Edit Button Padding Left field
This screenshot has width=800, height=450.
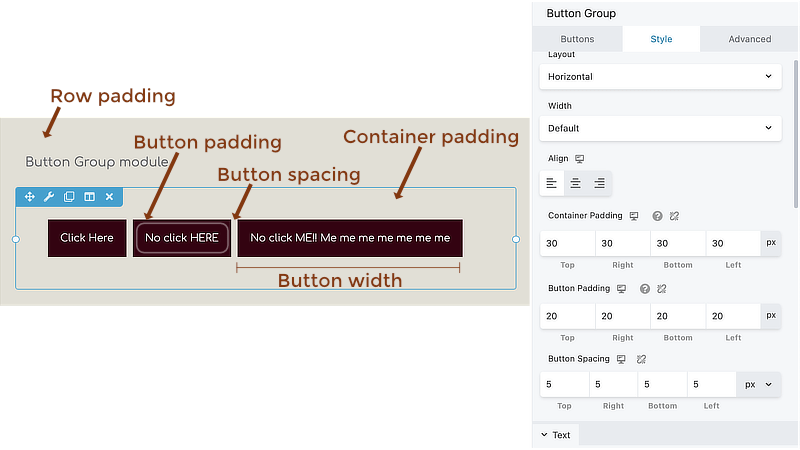pos(733,316)
